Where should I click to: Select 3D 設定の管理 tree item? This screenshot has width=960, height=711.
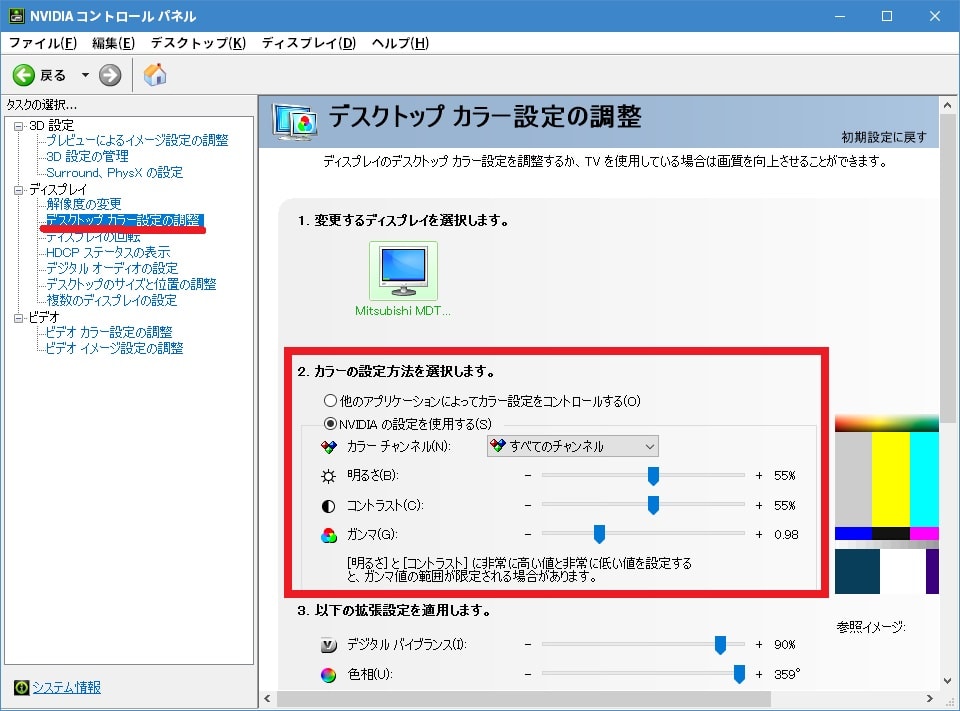click(88, 156)
